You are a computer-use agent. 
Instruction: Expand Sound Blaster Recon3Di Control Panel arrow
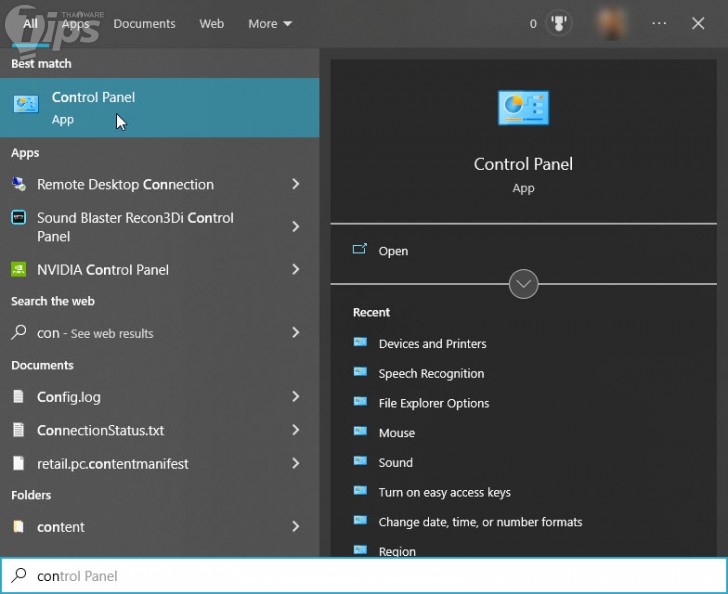(x=296, y=227)
